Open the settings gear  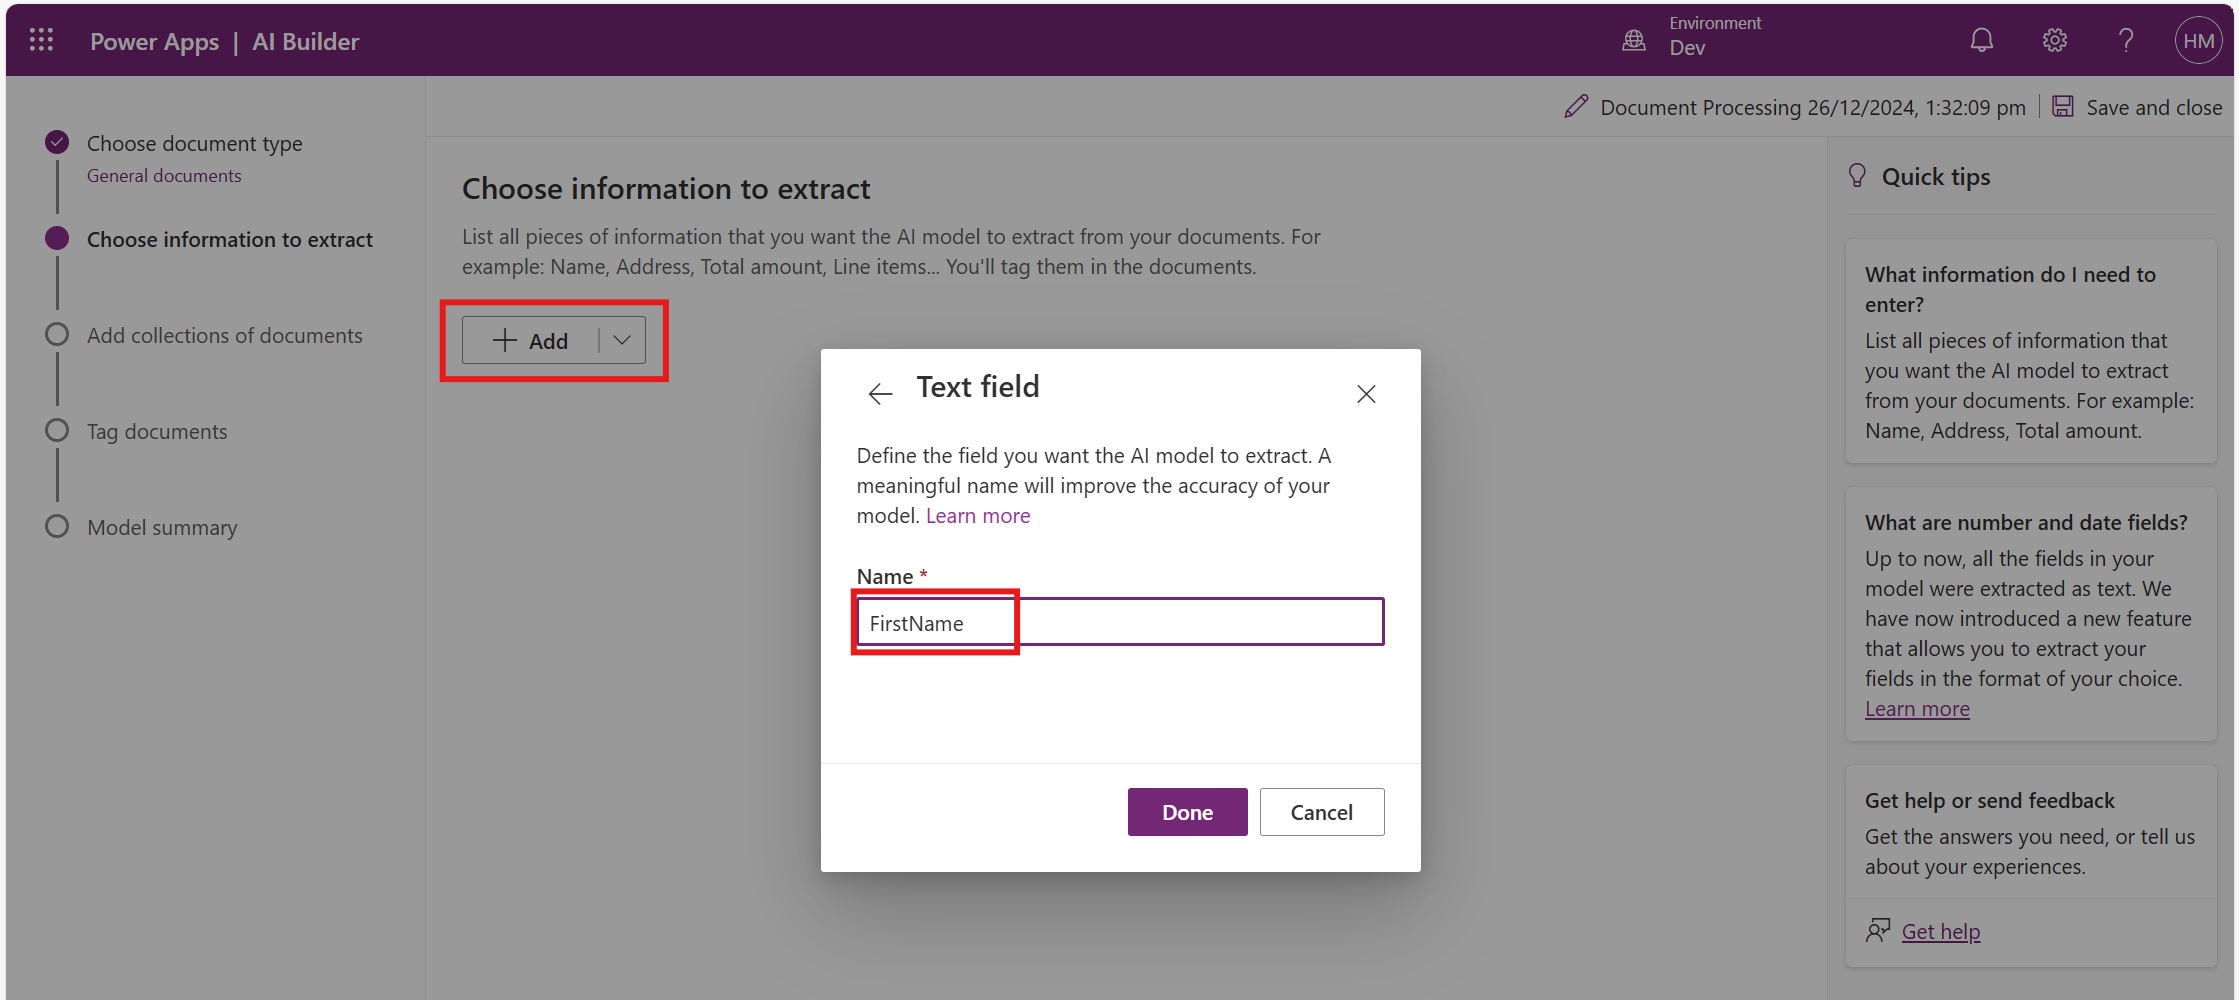2054,40
